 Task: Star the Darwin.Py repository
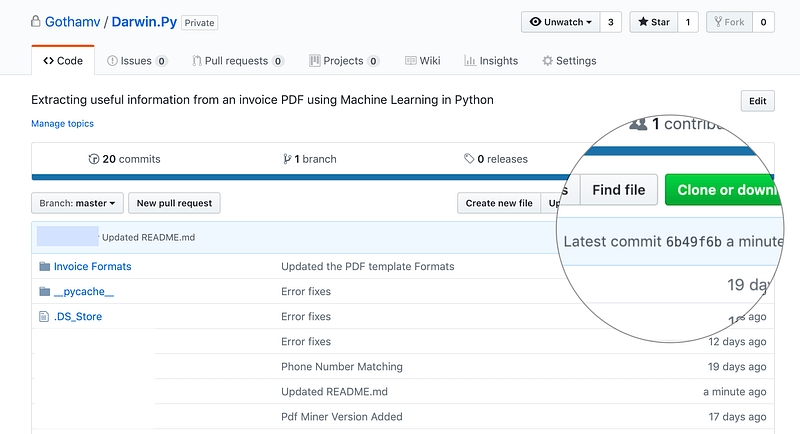pos(653,22)
